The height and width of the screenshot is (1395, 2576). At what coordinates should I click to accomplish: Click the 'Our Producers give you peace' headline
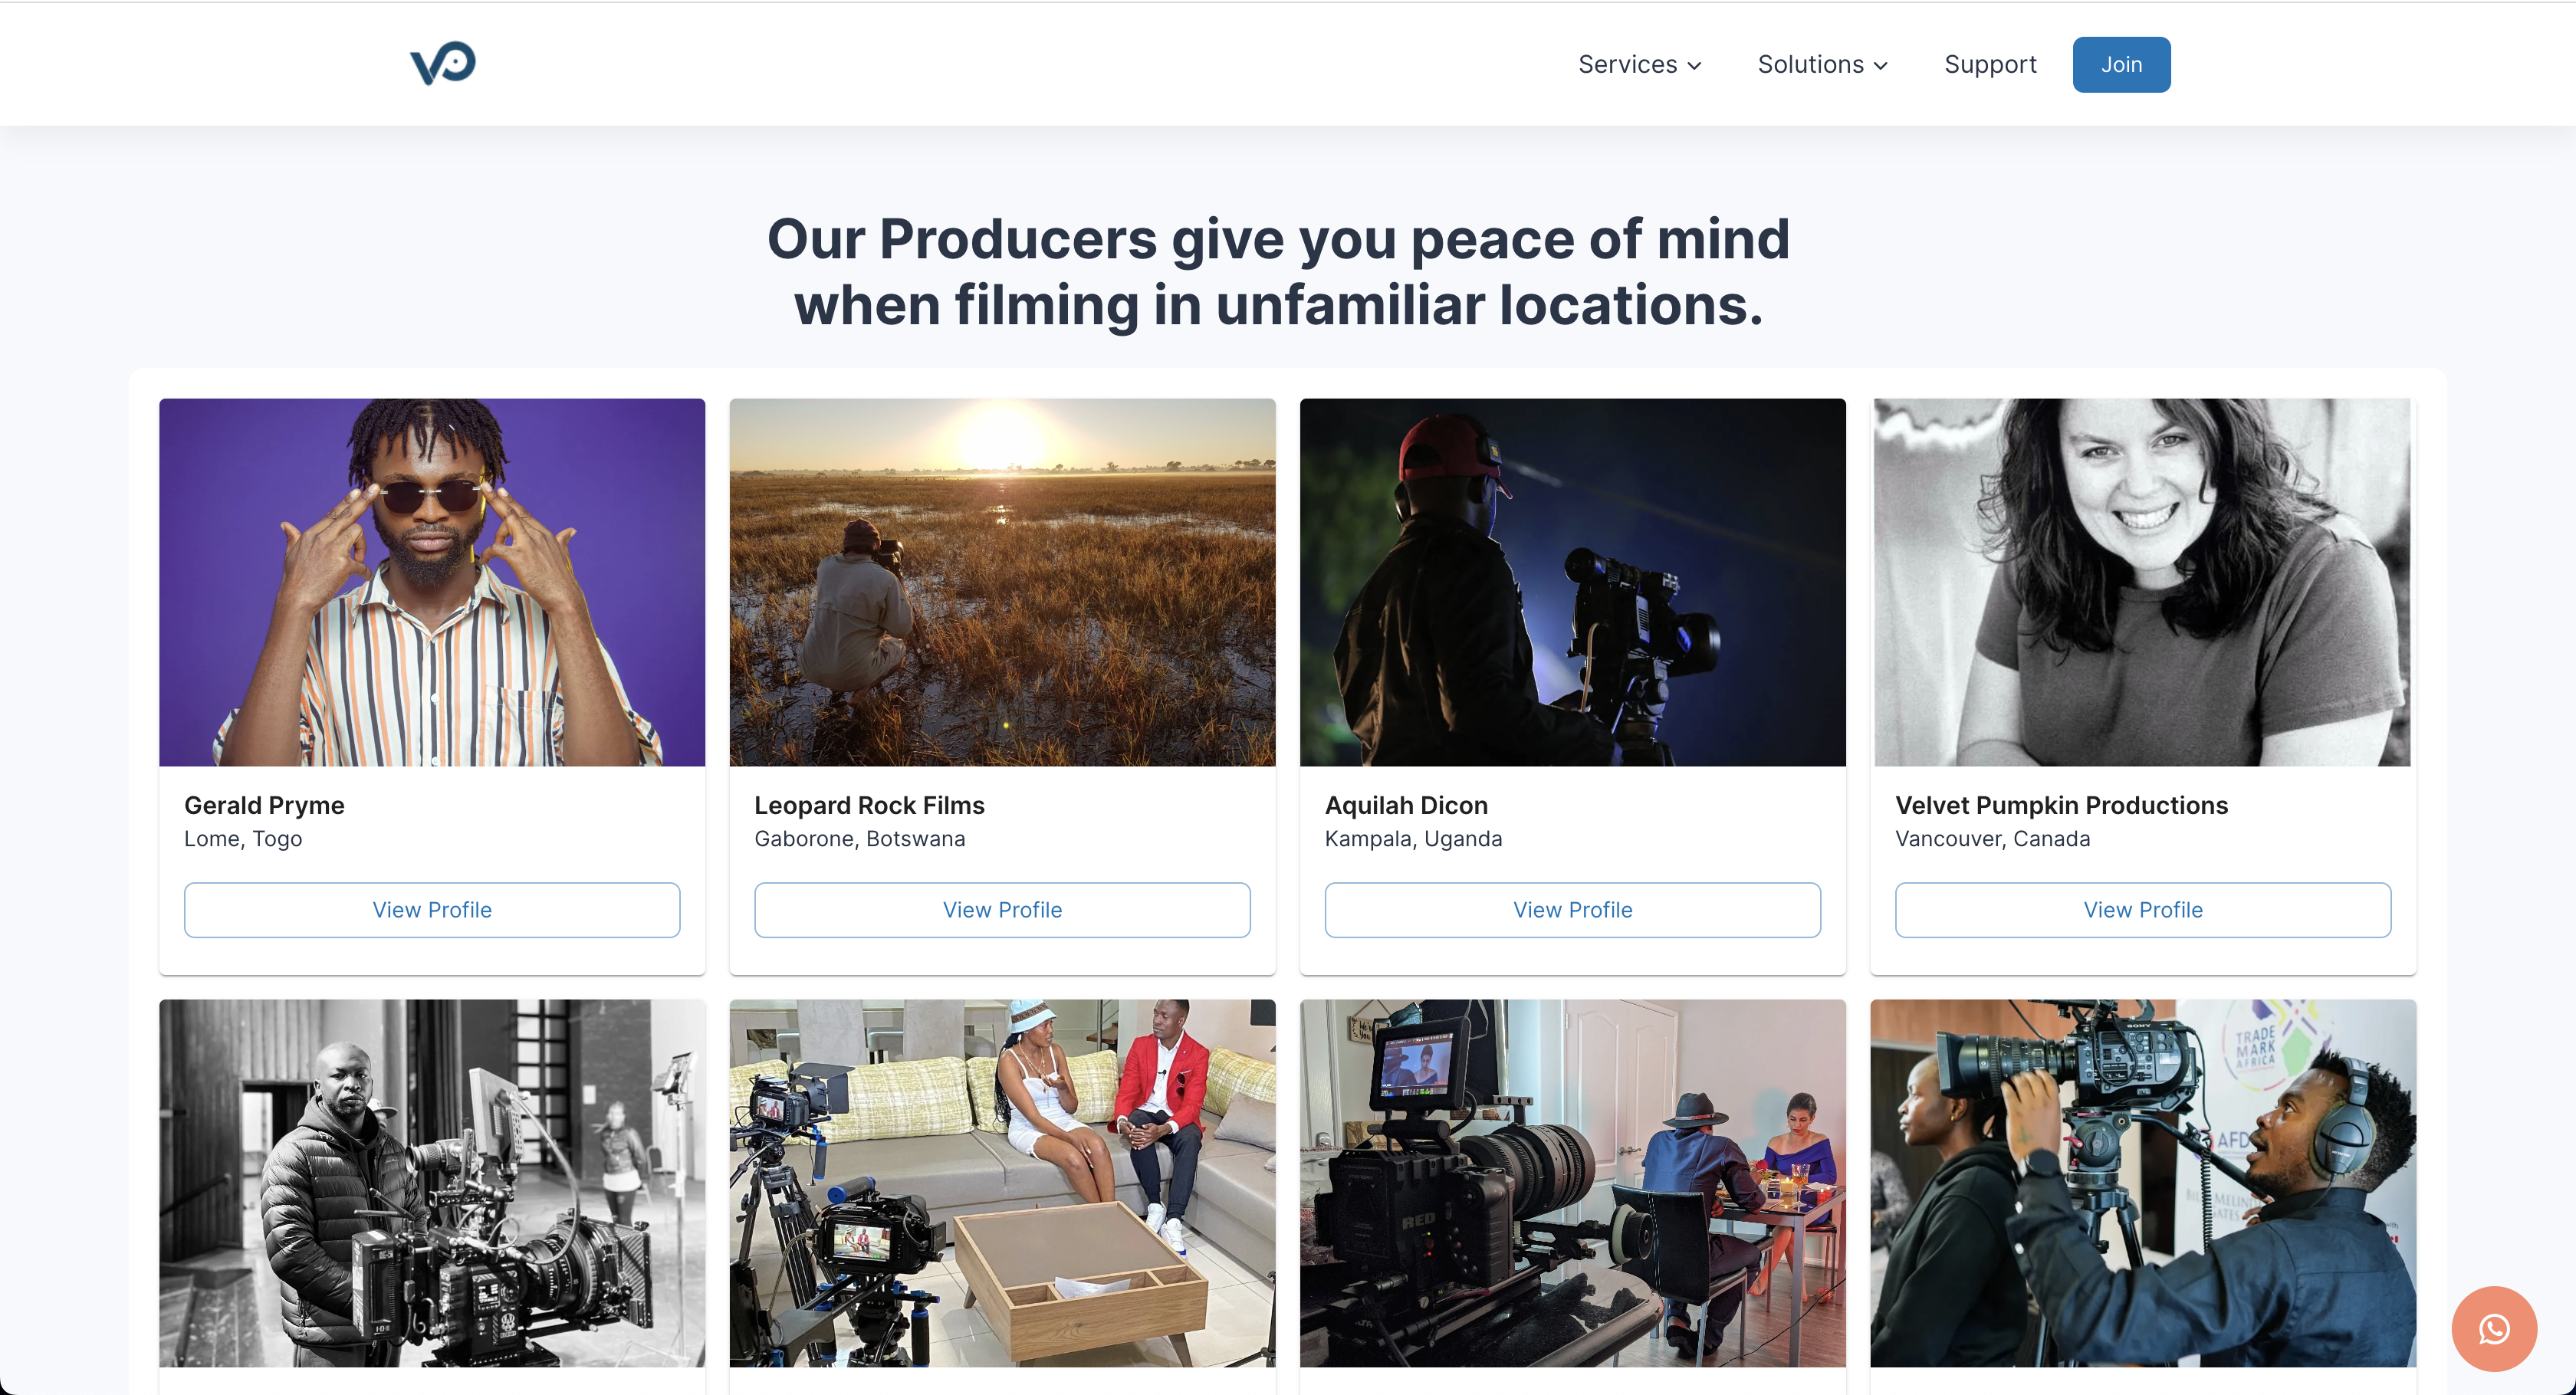pyautogui.click(x=1278, y=272)
